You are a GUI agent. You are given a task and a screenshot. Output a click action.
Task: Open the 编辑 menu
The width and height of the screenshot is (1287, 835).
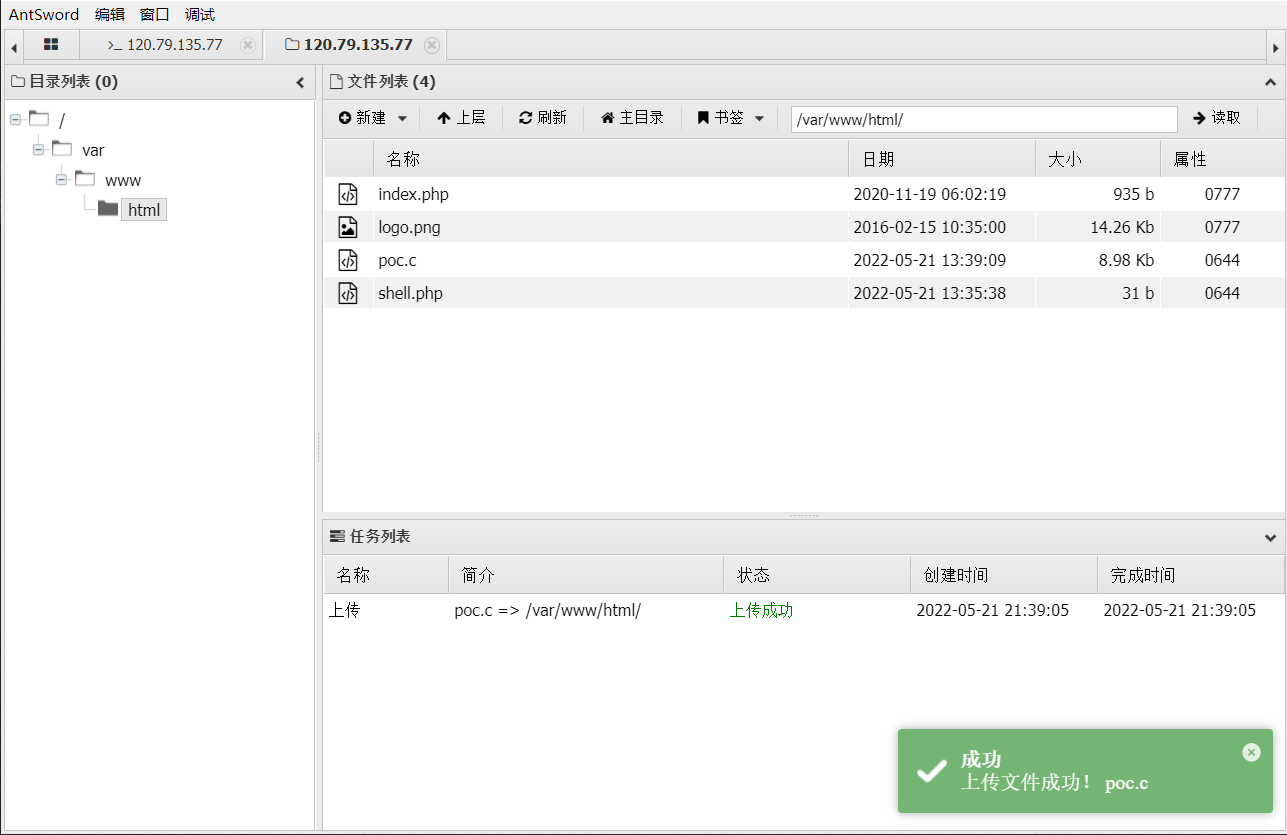[110, 14]
